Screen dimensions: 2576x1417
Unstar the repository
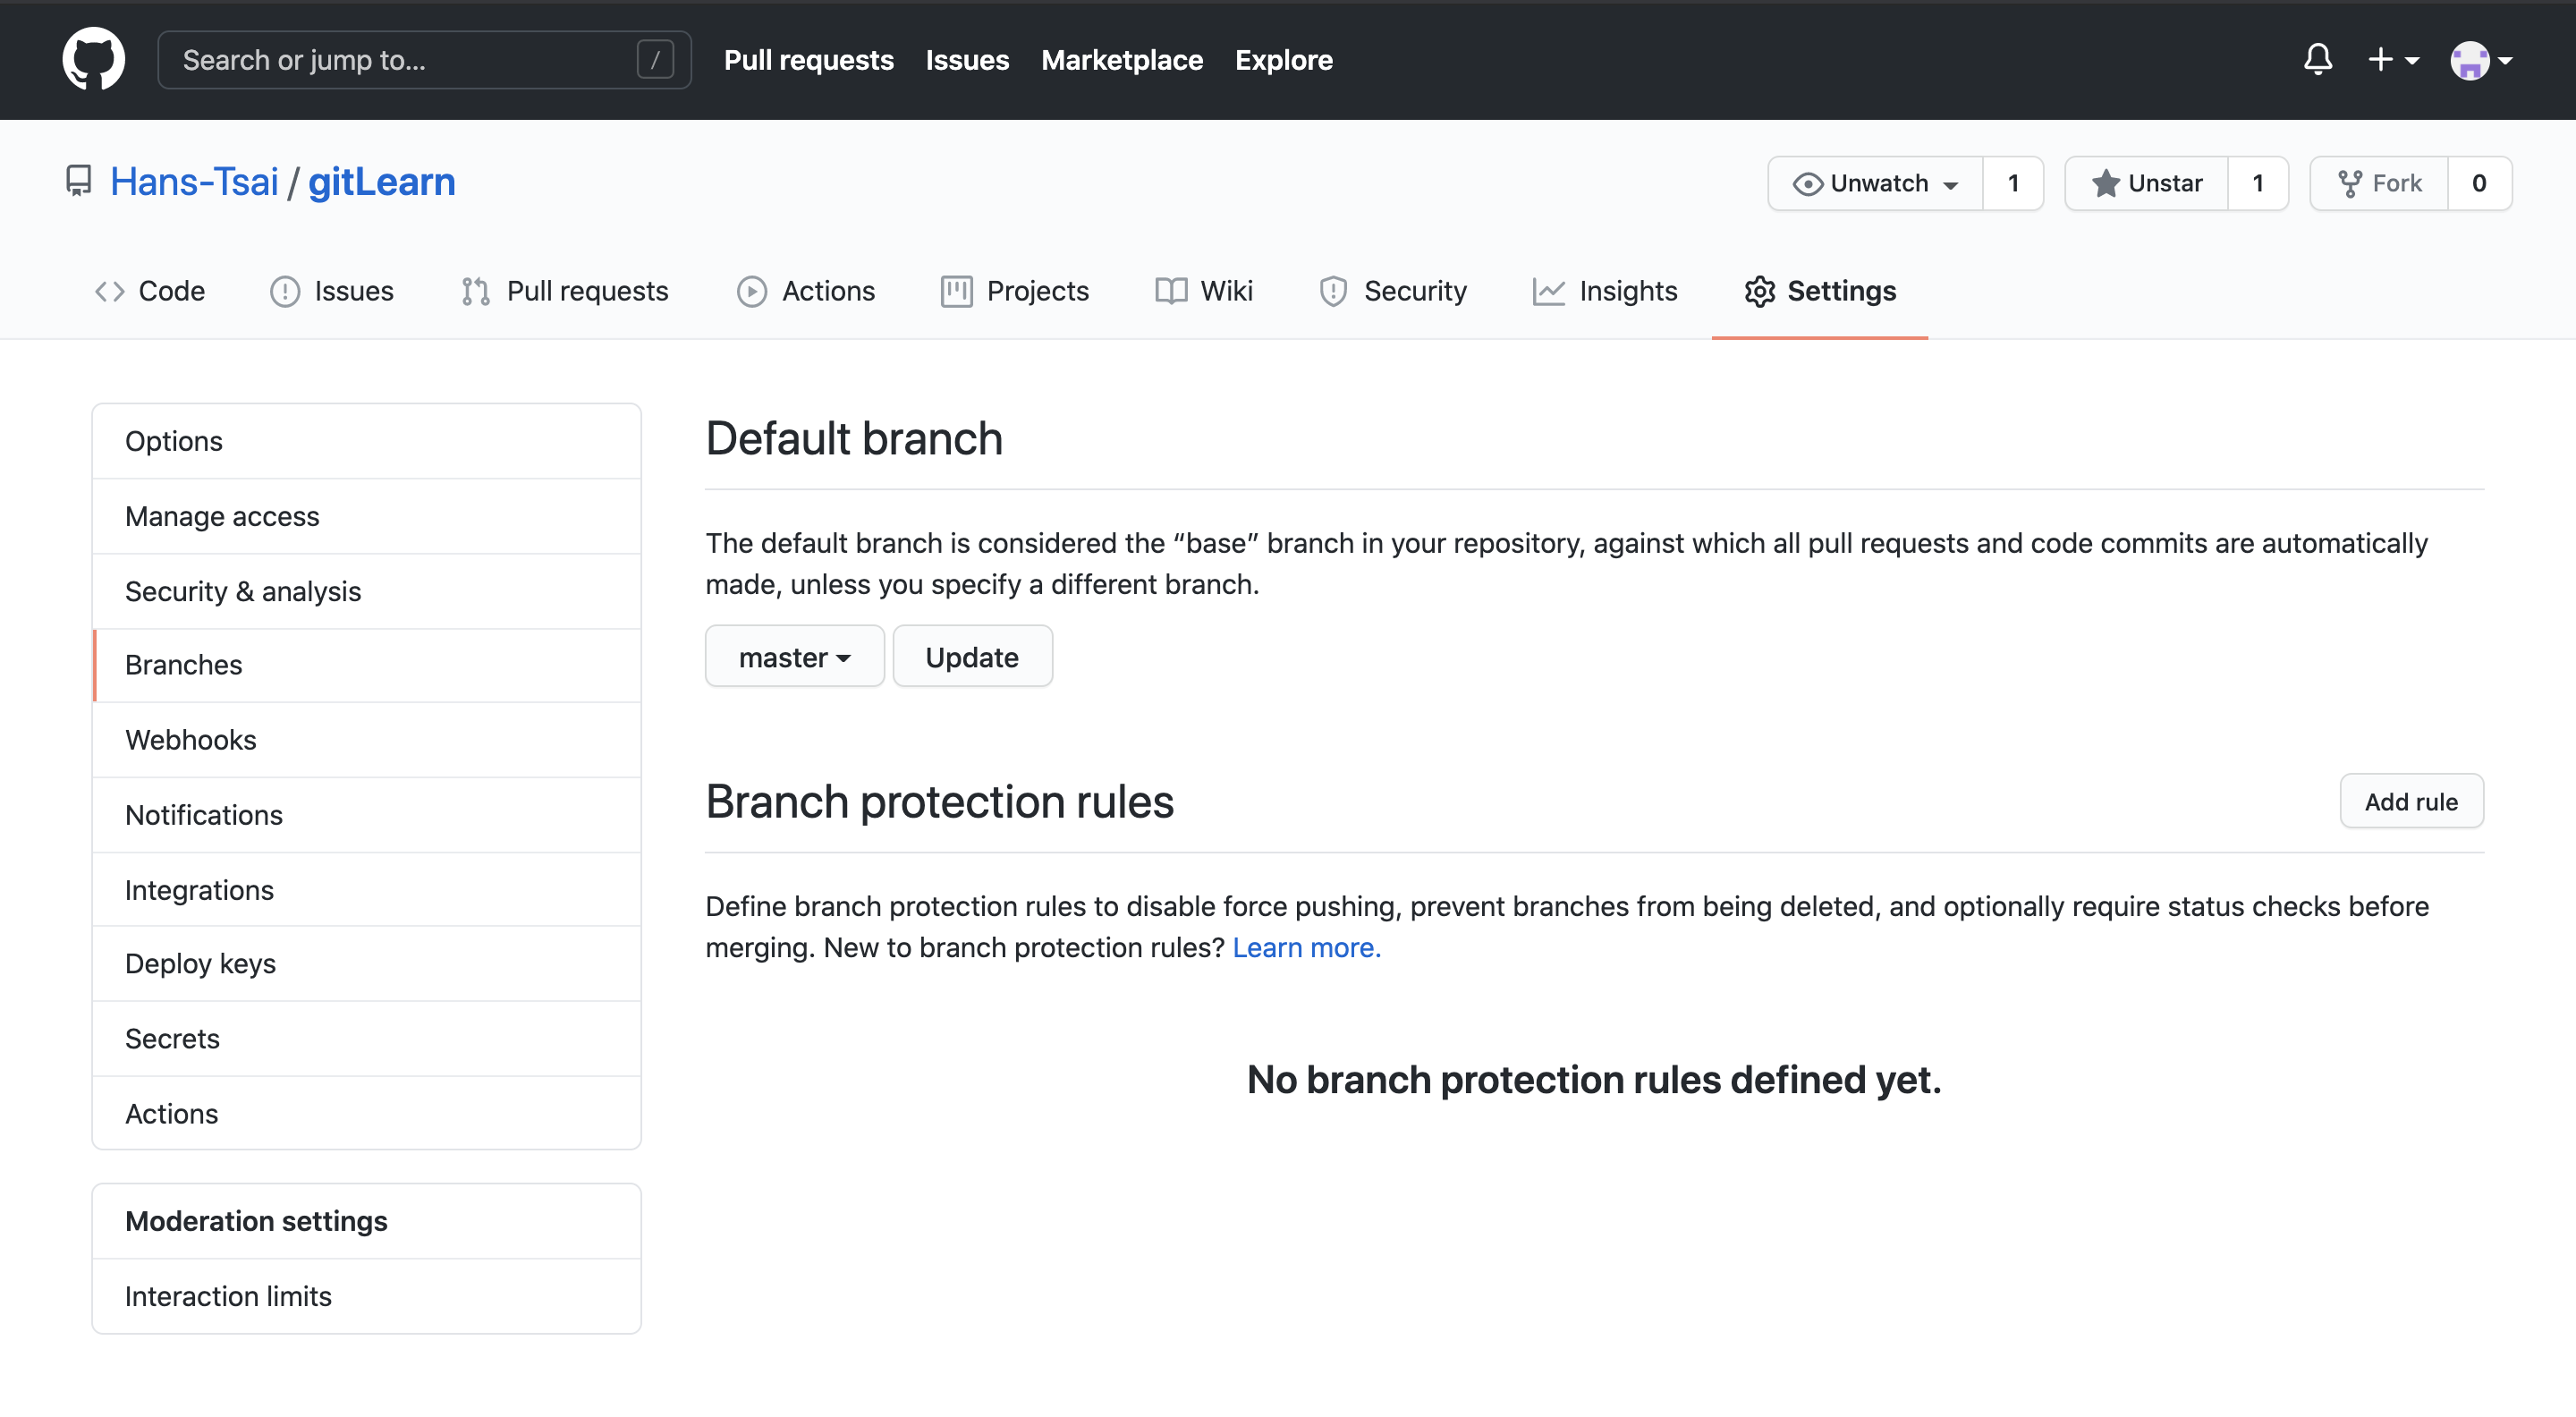coord(2146,183)
